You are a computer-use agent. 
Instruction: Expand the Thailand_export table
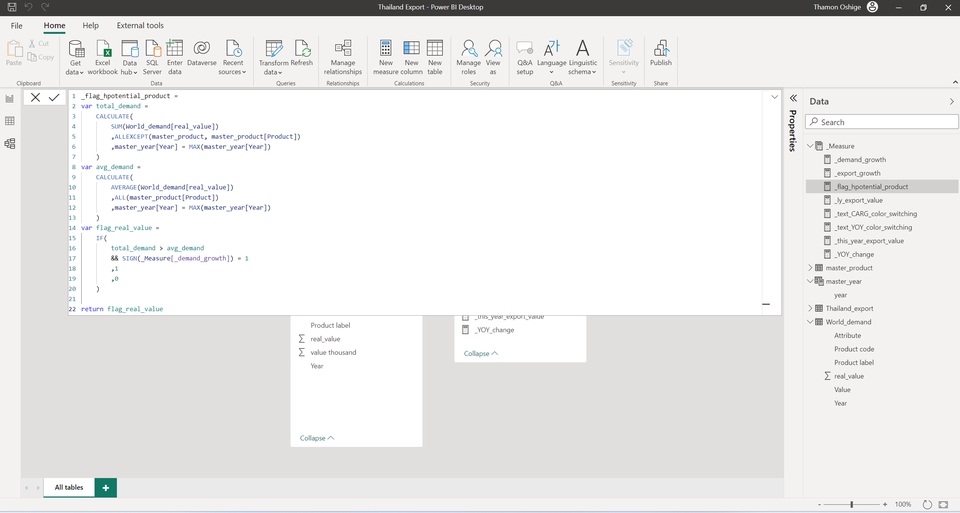[x=810, y=308]
